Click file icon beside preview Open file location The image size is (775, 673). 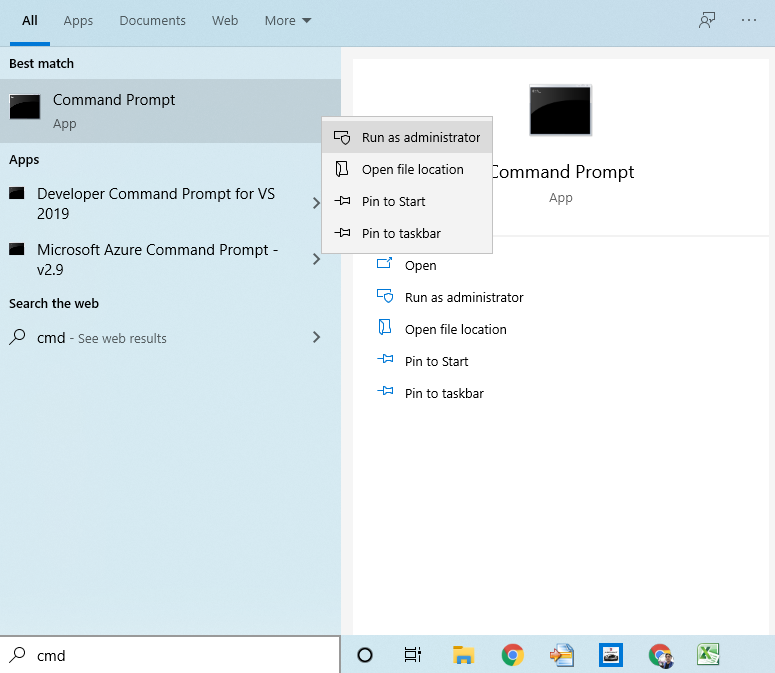(385, 328)
